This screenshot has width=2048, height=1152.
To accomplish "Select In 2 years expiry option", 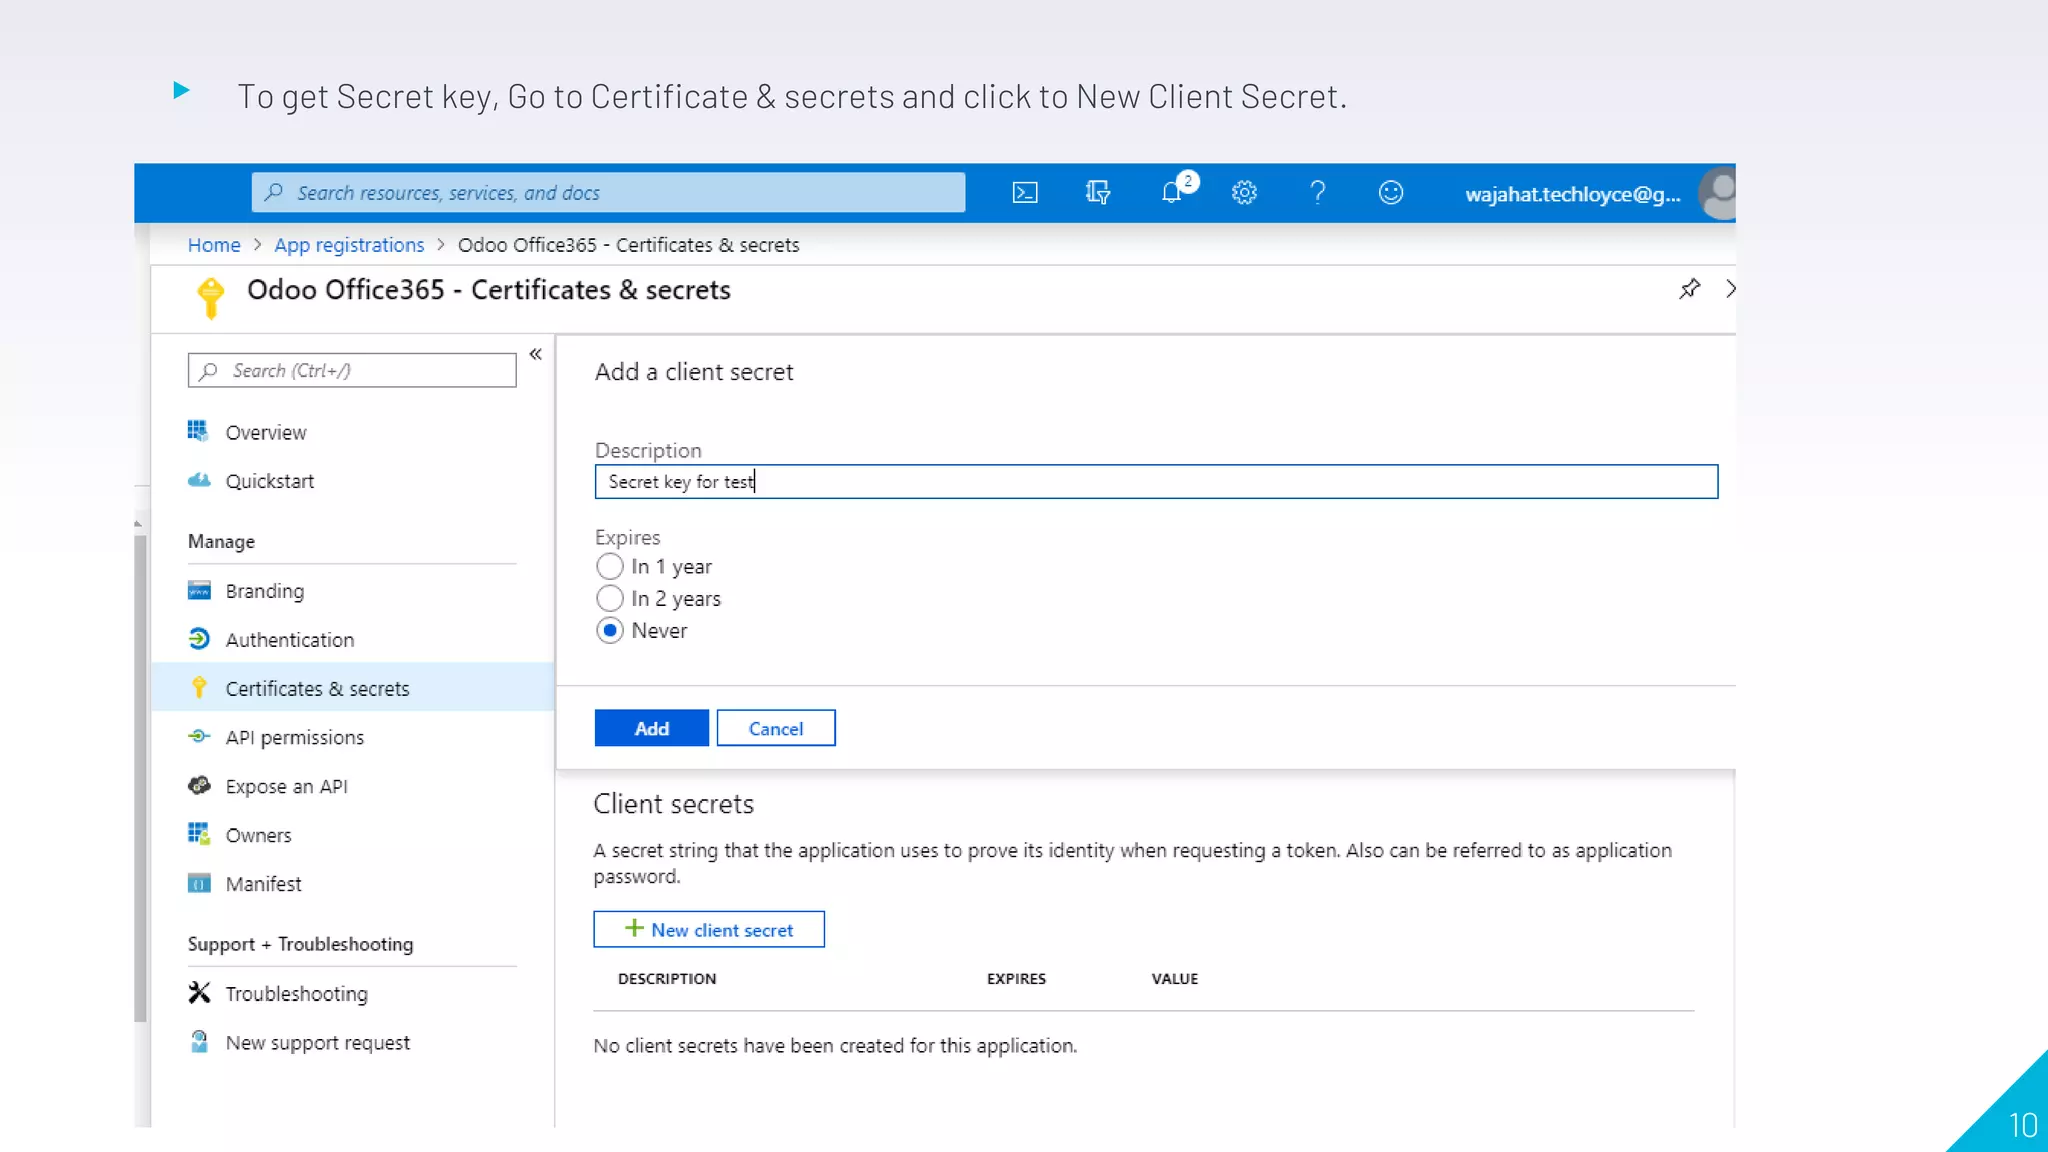I will point(609,598).
